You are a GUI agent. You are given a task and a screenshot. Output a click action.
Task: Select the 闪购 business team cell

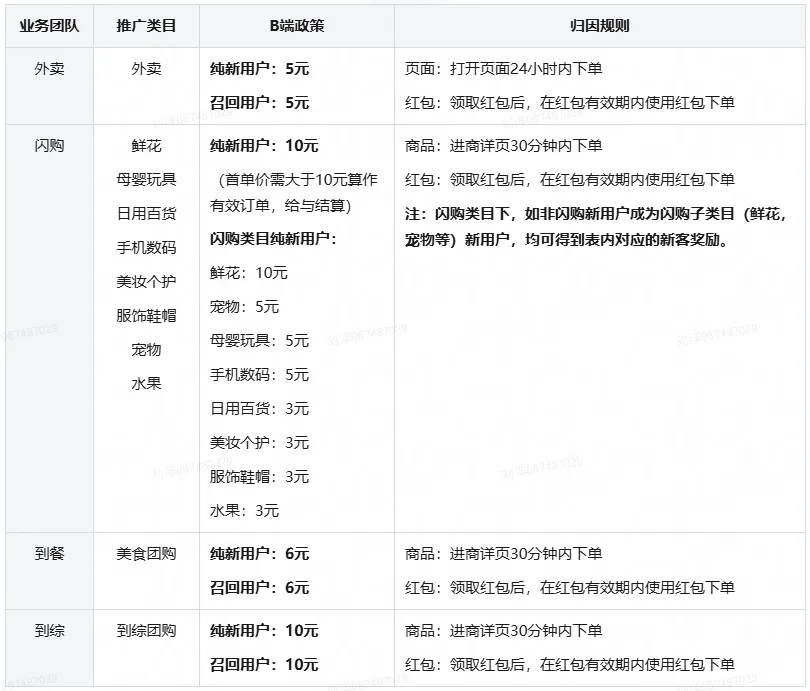[49, 146]
